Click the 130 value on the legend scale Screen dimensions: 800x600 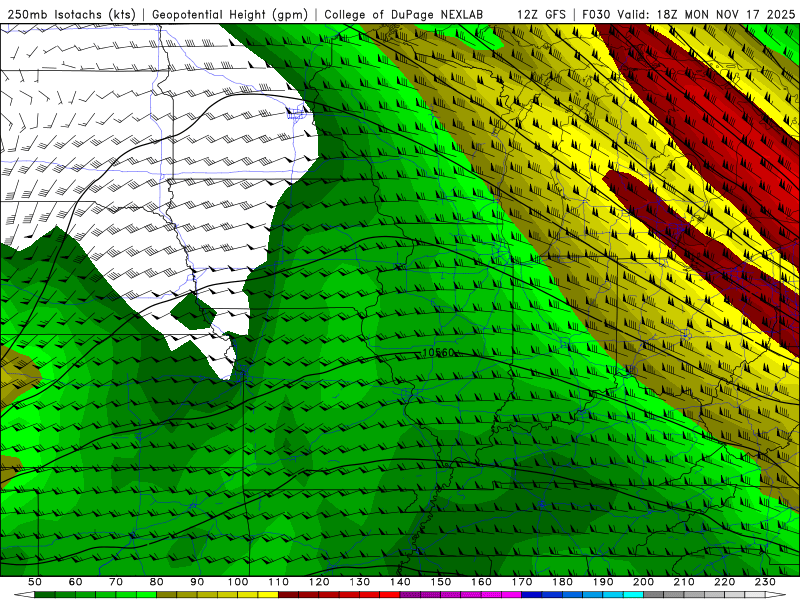(360, 582)
